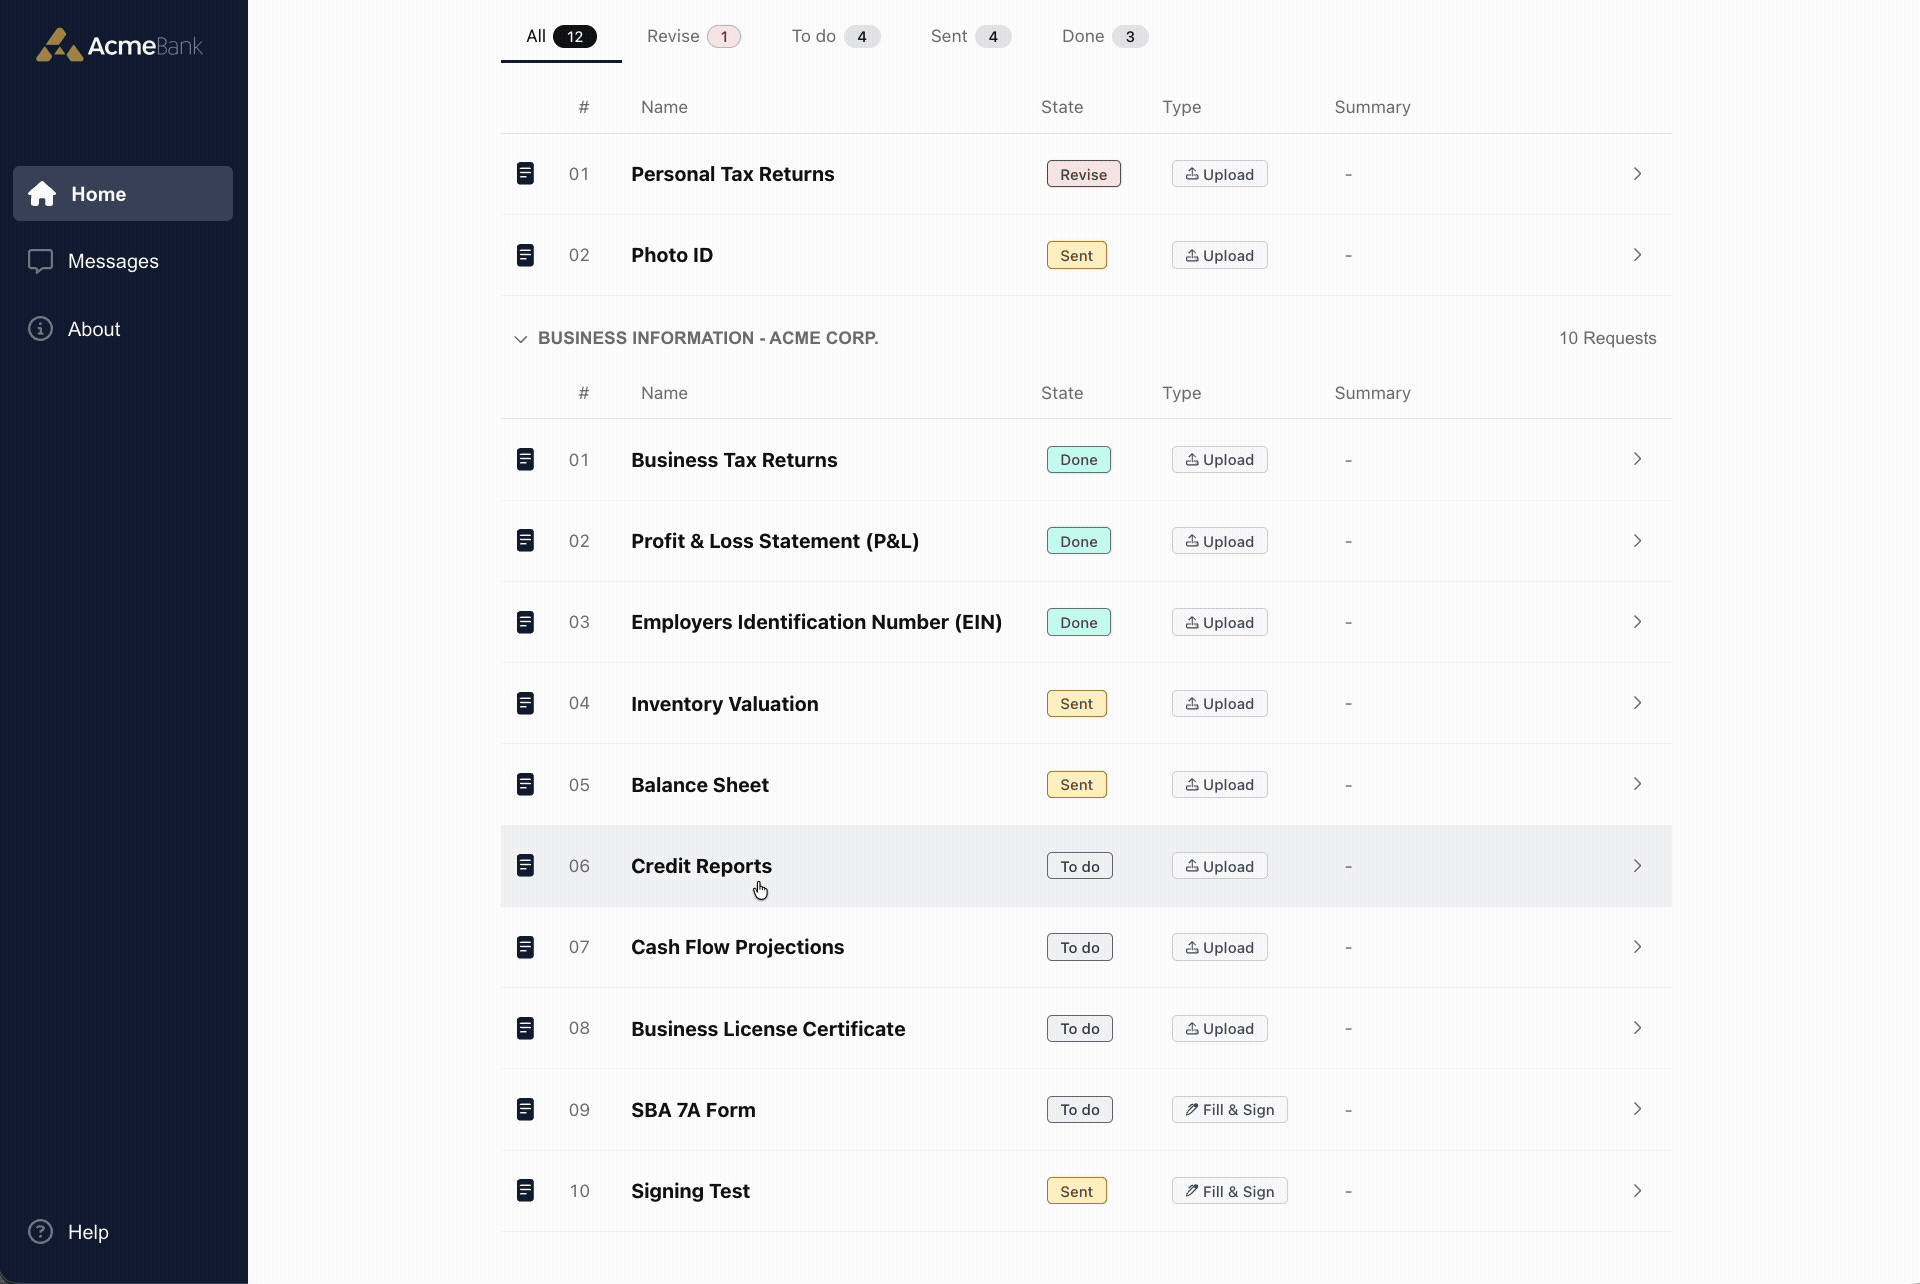Click the document icon beside Business Tax Returns
1920x1284 pixels.
point(525,459)
